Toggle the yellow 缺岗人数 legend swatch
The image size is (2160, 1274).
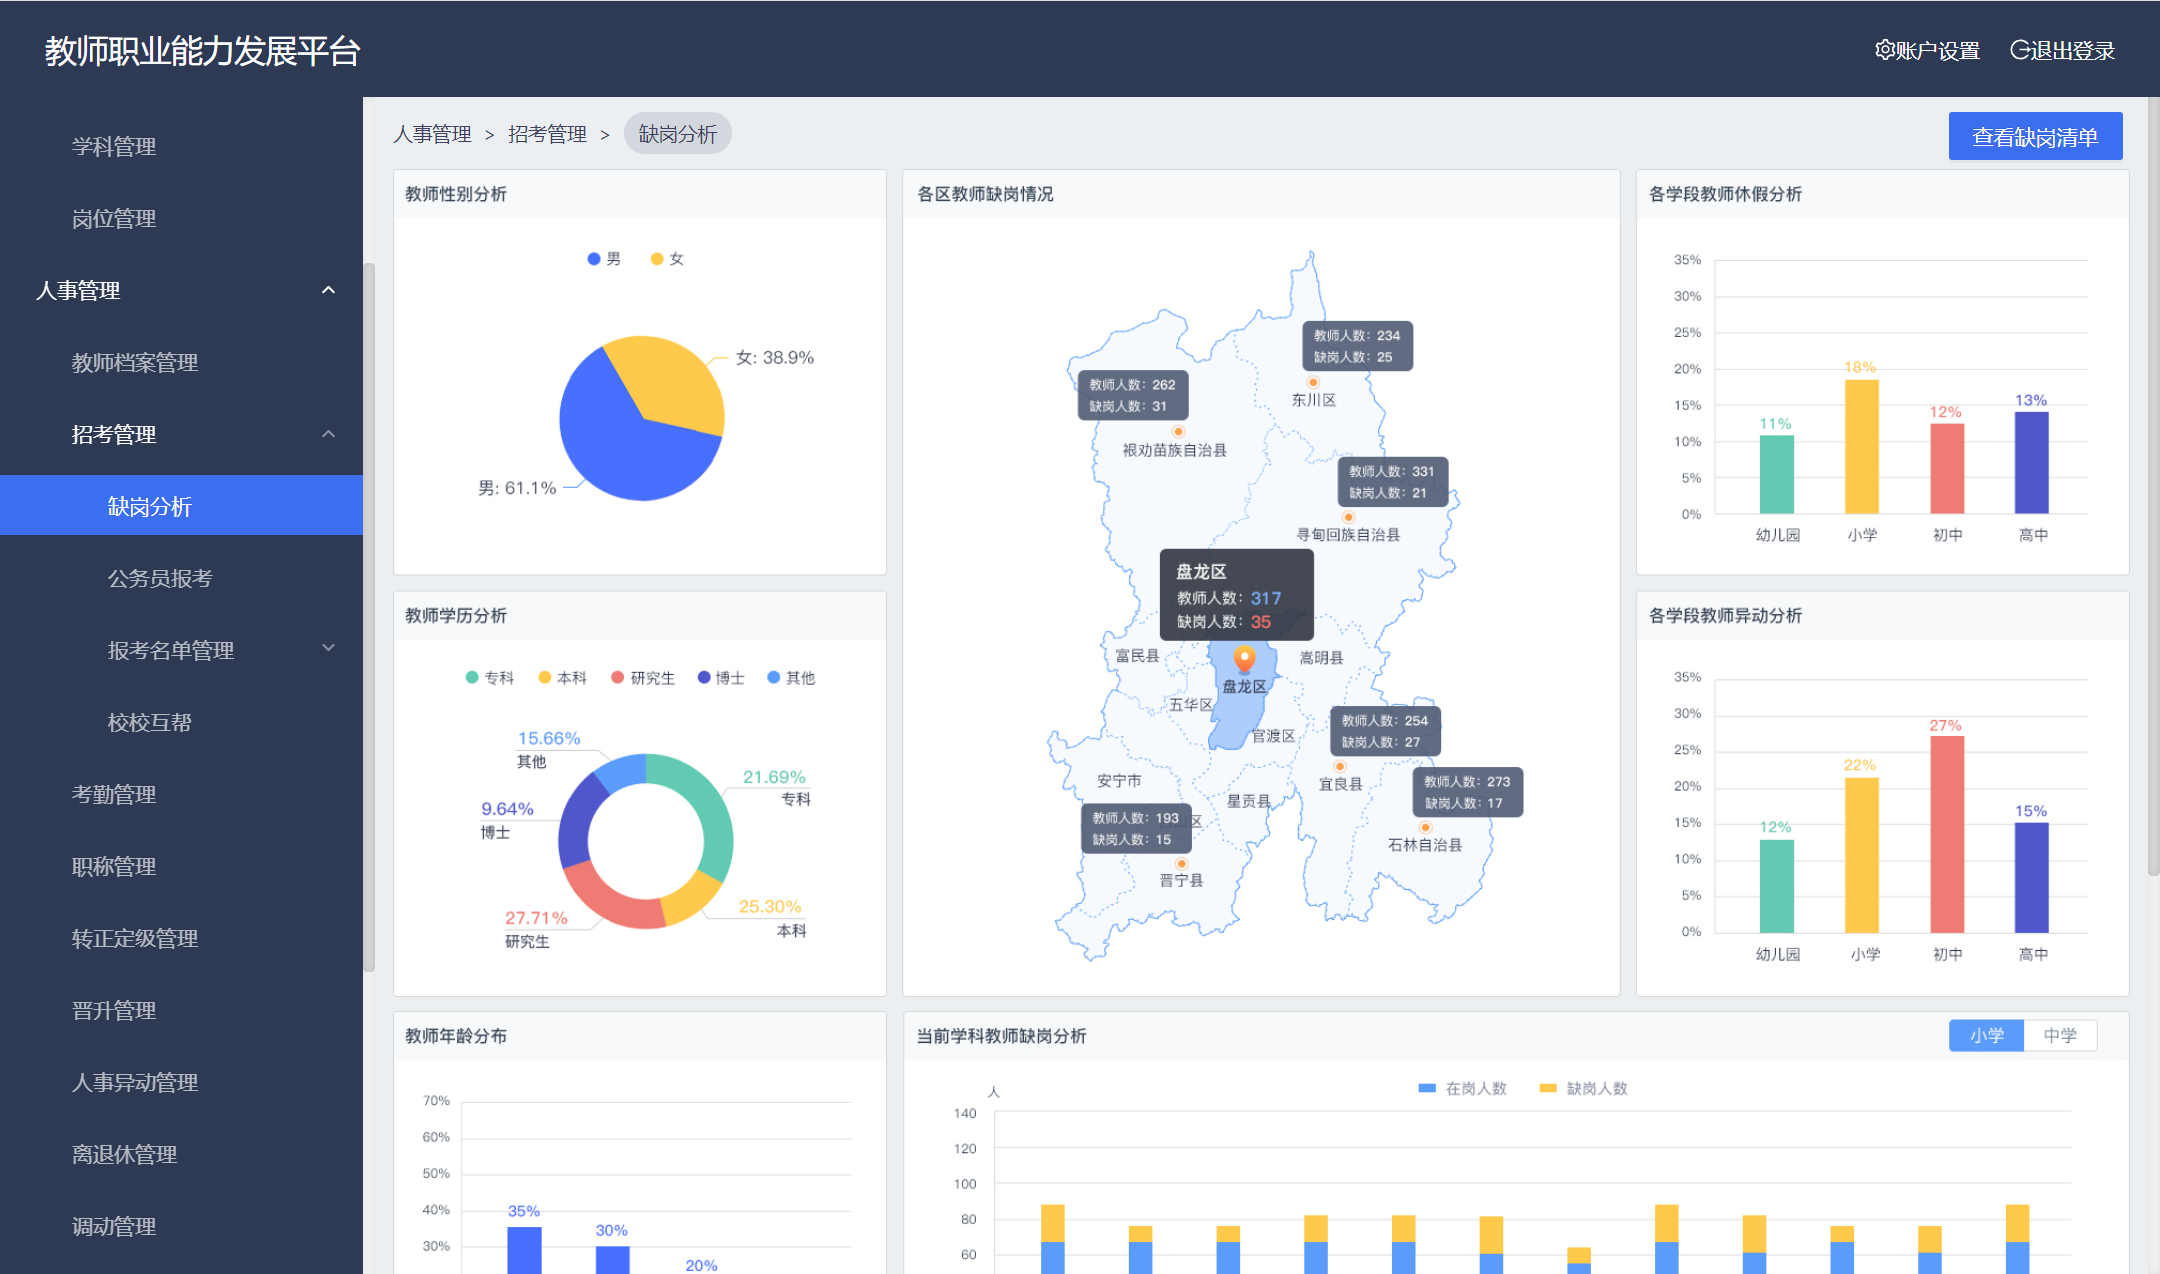(x=1547, y=1088)
